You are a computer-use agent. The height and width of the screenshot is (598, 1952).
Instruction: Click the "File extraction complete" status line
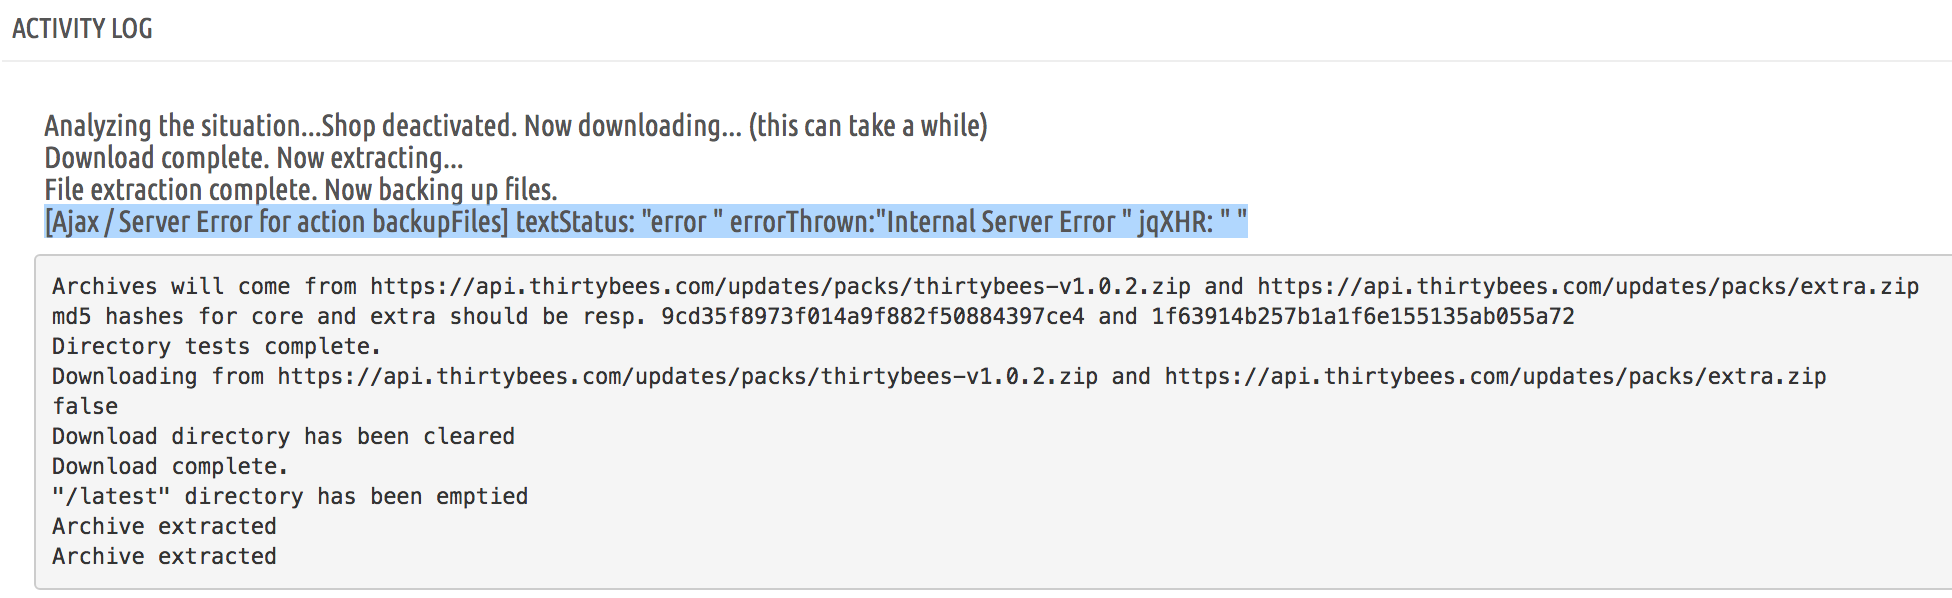coord(300,190)
